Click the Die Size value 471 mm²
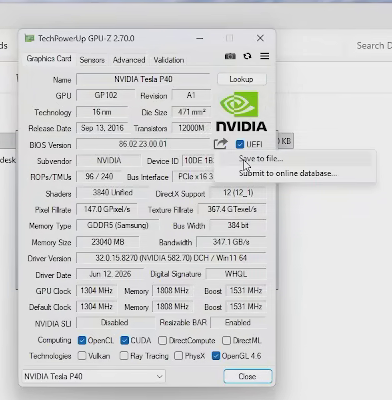392x400 pixels. coord(191,112)
